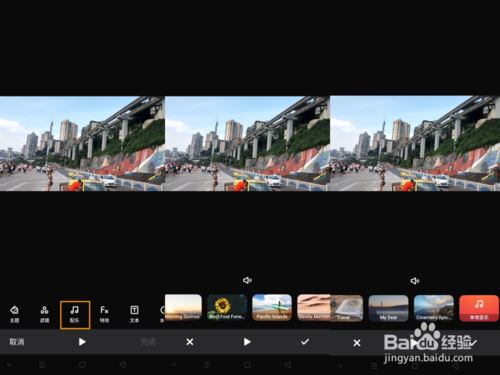Choose the Travel music track

point(347,308)
